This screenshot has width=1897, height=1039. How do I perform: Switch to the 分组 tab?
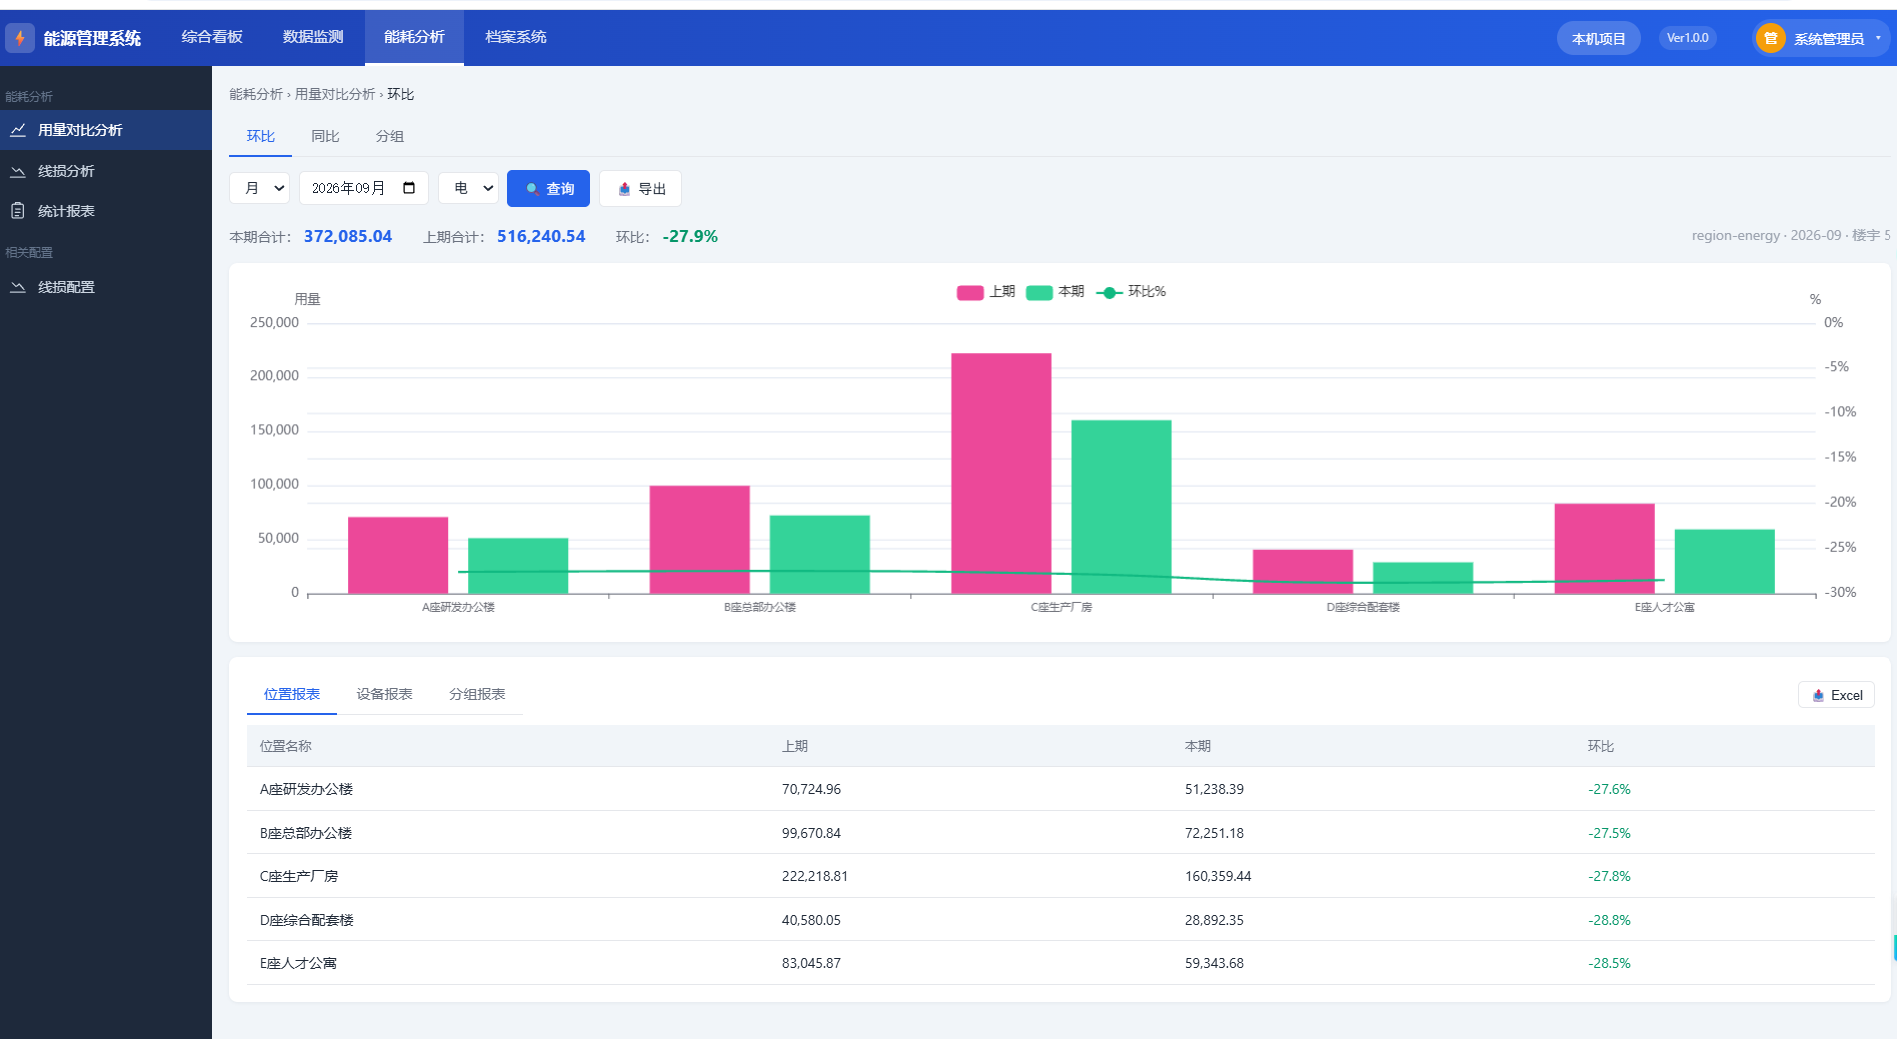pyautogui.click(x=389, y=136)
